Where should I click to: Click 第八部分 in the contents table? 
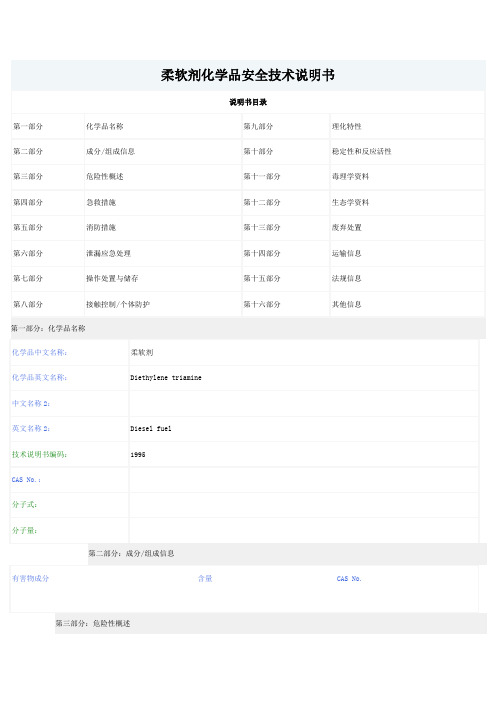(28, 304)
